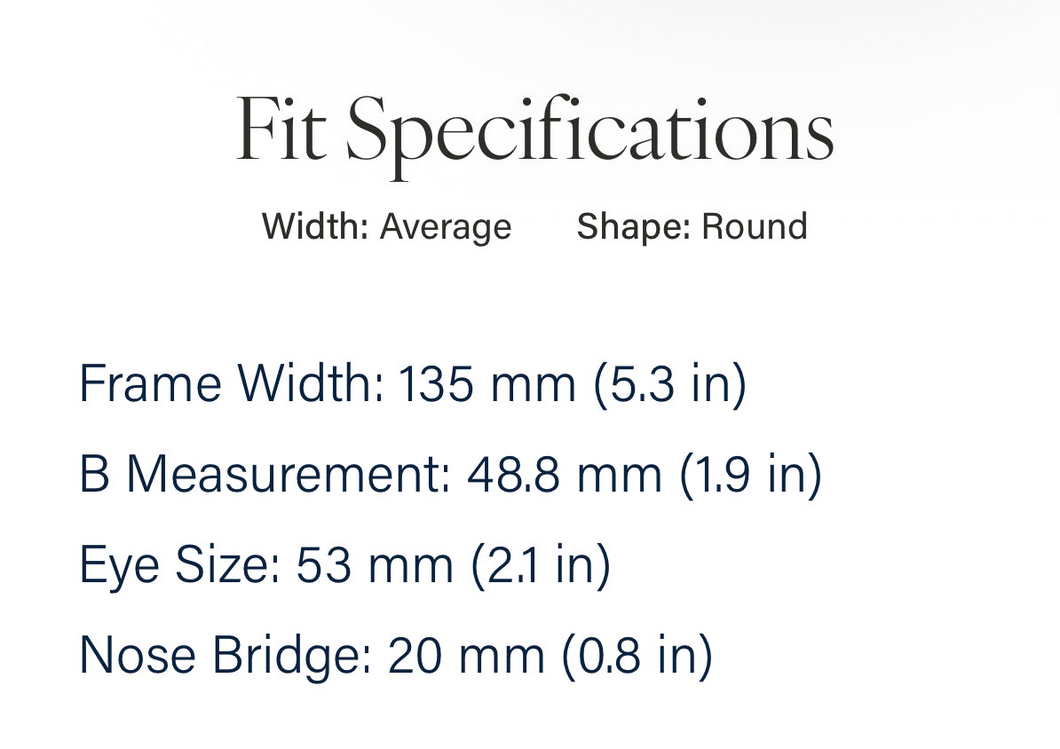Click the (0.8 in) conversion
Image resolution: width=1060 pixels, height=749 pixels.
[637, 656]
